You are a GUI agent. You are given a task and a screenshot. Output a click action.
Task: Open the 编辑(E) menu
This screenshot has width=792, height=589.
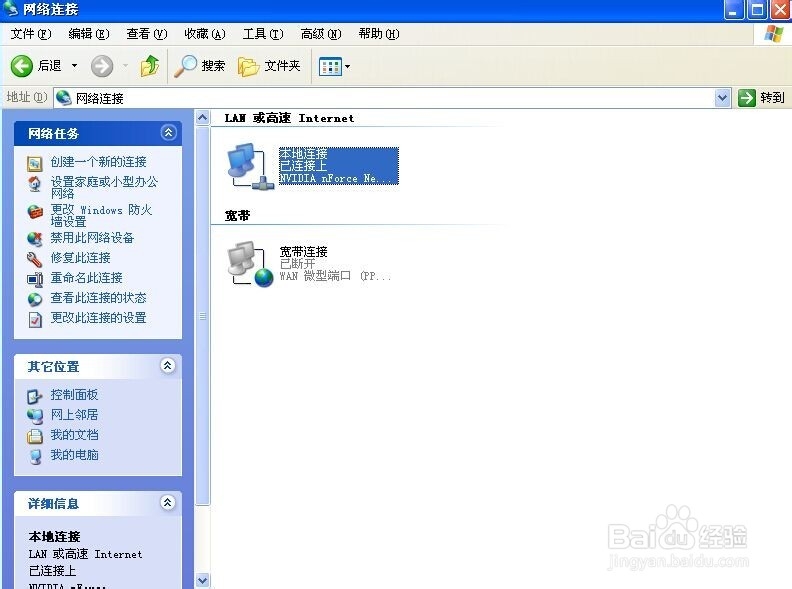click(89, 34)
